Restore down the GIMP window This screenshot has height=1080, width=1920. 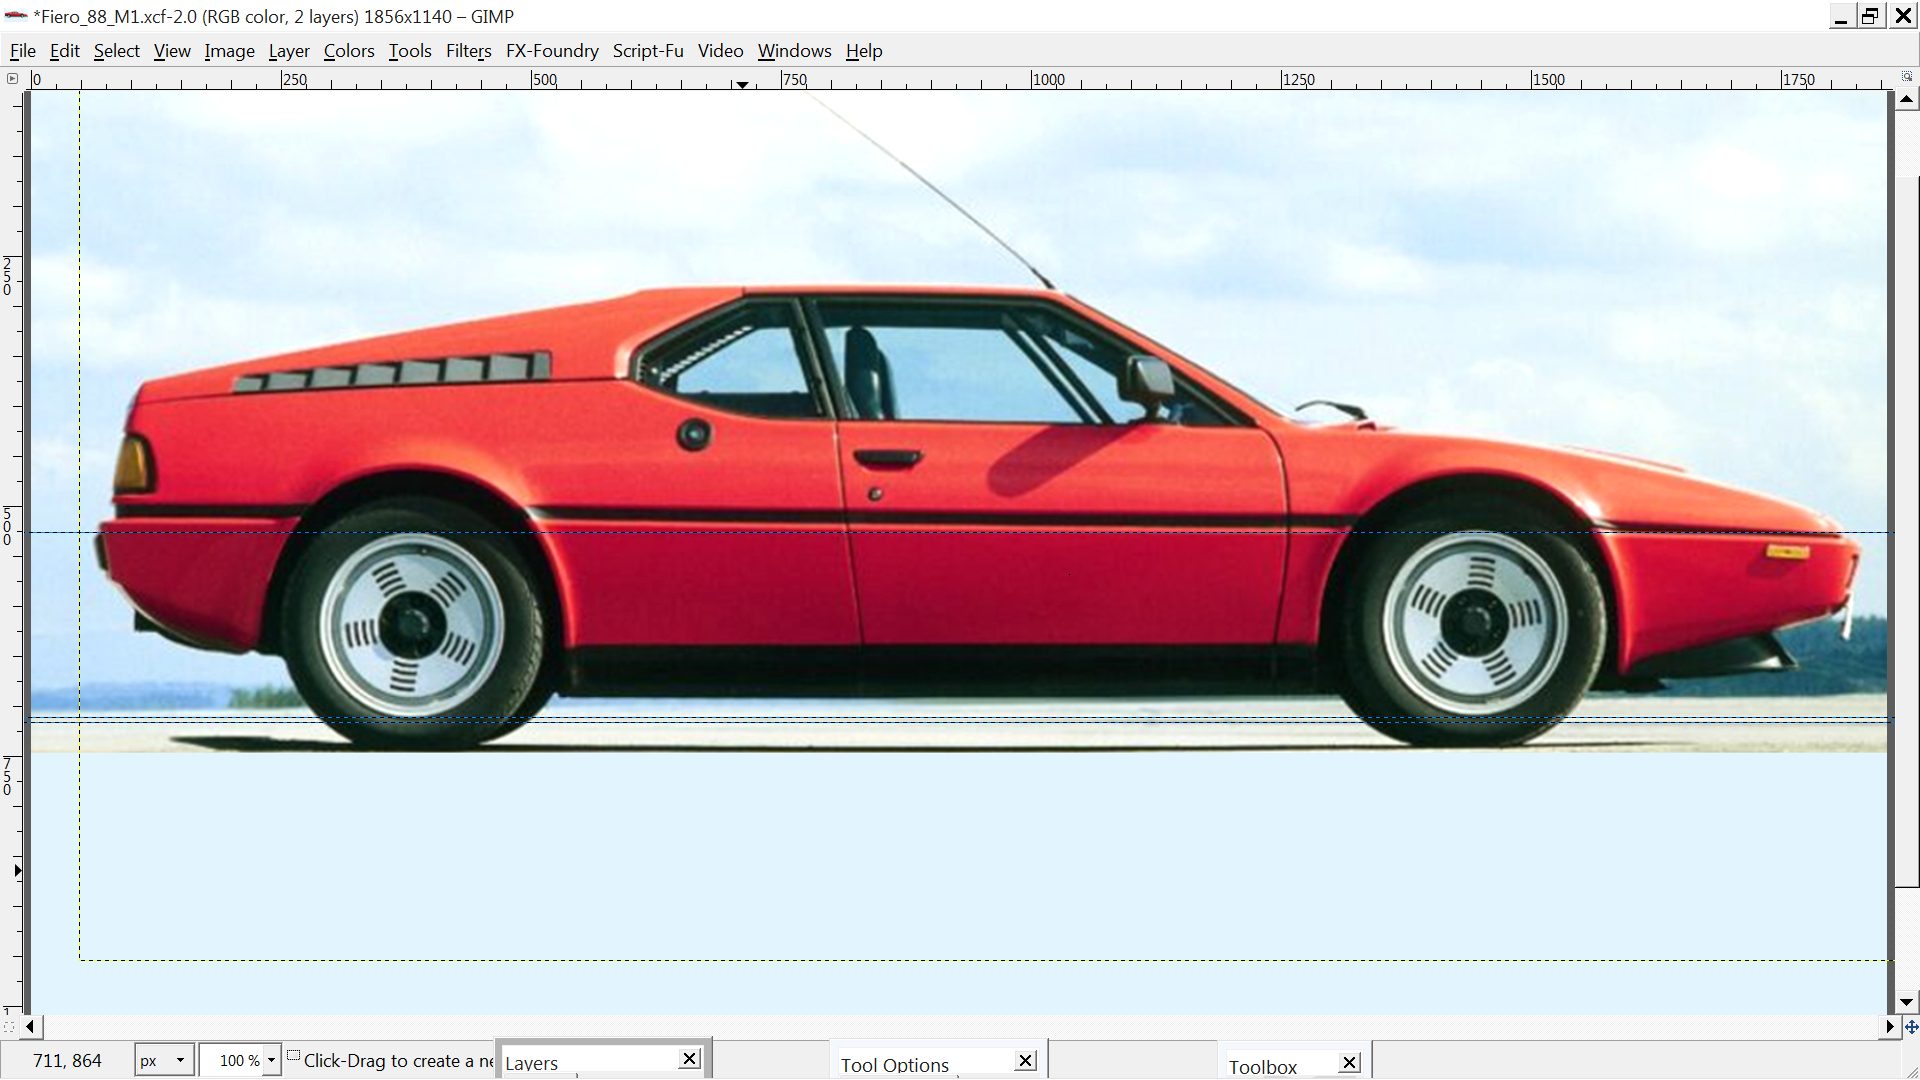(1870, 16)
